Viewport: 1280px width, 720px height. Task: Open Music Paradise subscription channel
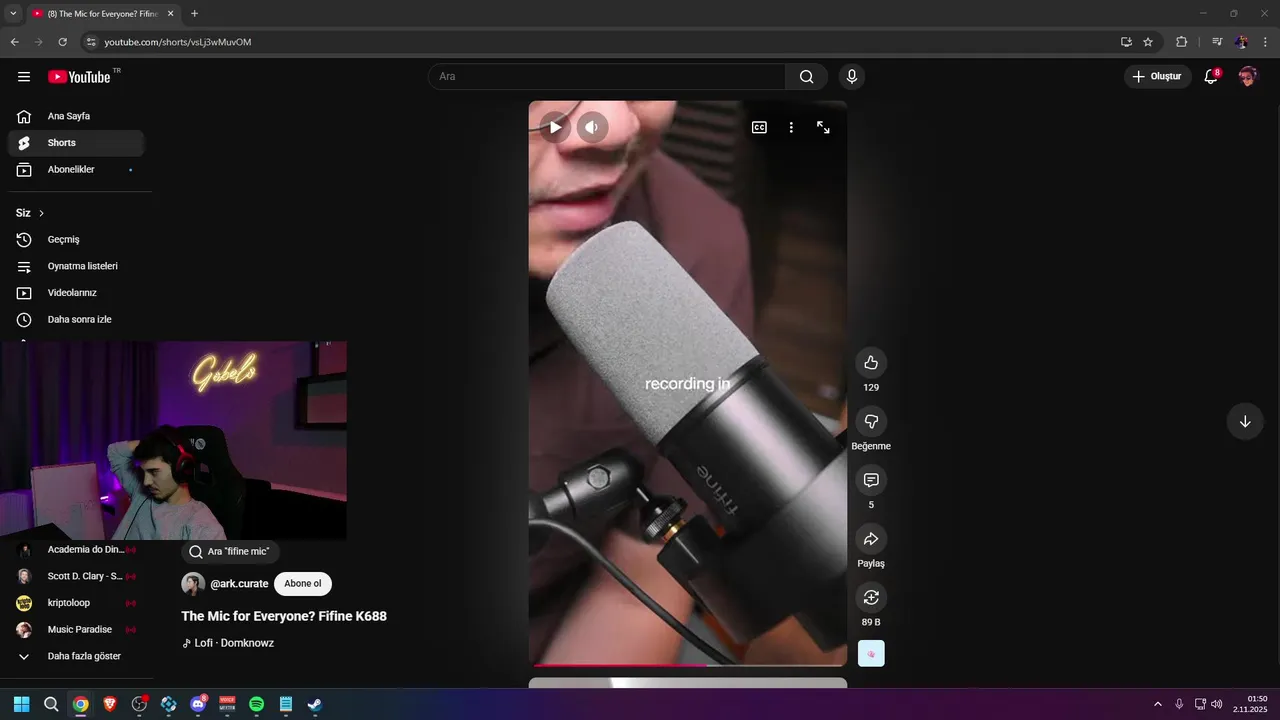point(76,630)
